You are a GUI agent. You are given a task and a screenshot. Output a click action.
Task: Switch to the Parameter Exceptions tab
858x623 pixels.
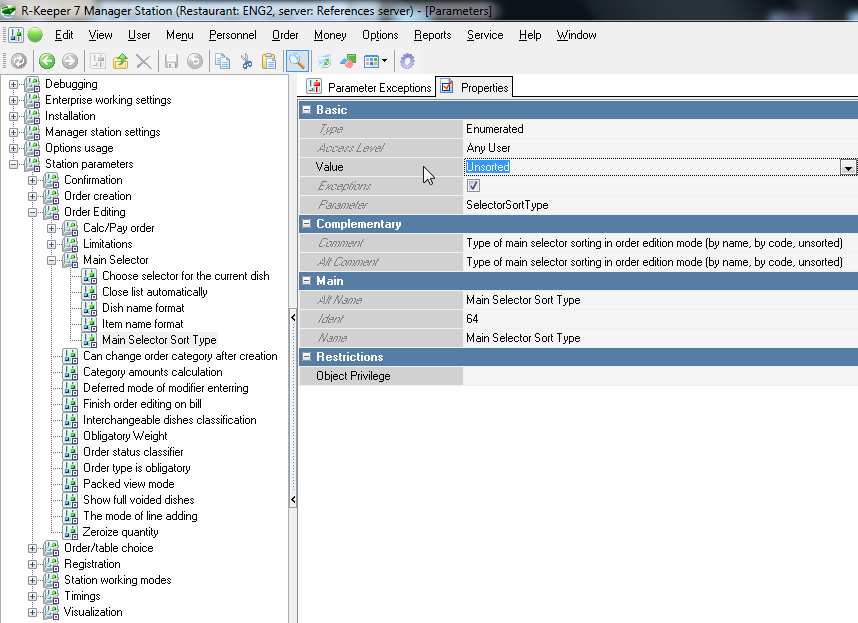[x=369, y=88]
